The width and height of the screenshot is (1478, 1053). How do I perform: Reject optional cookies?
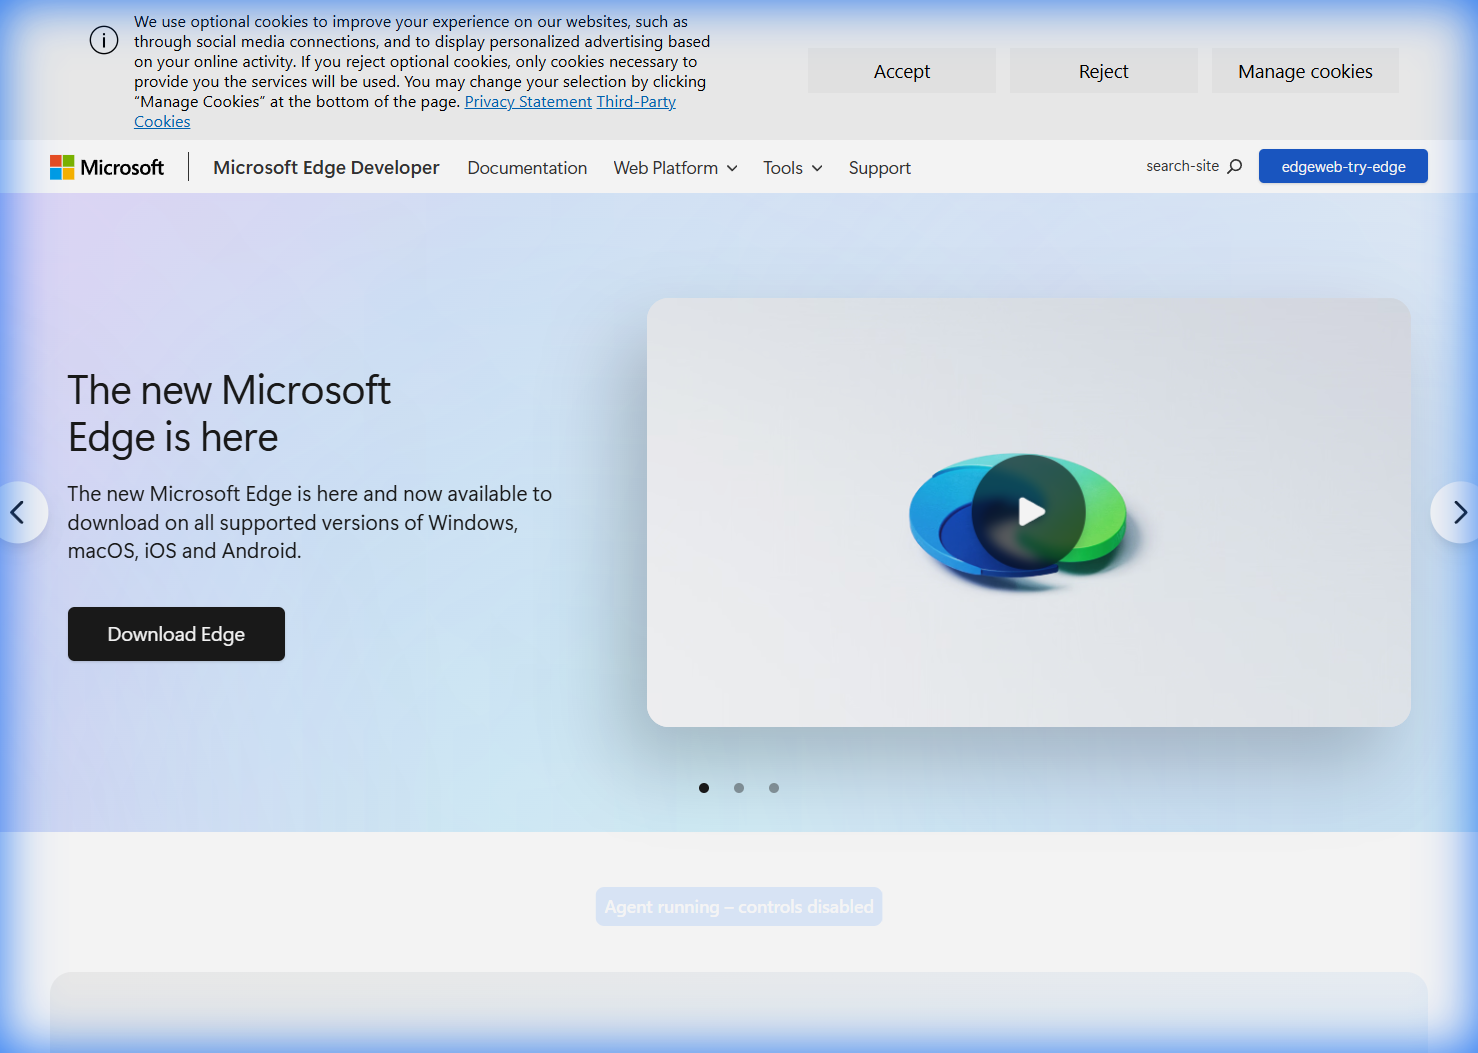(x=1103, y=70)
